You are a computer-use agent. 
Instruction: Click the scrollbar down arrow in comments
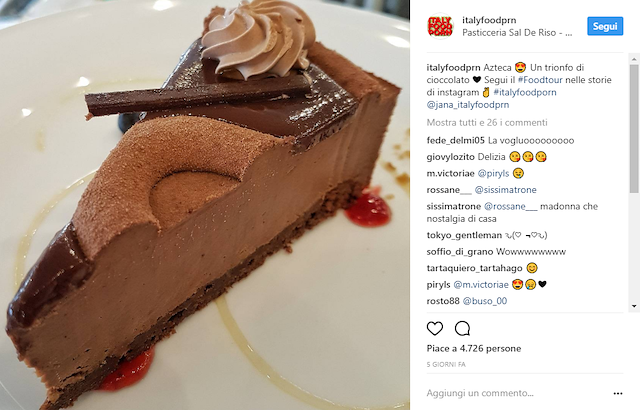[634, 306]
